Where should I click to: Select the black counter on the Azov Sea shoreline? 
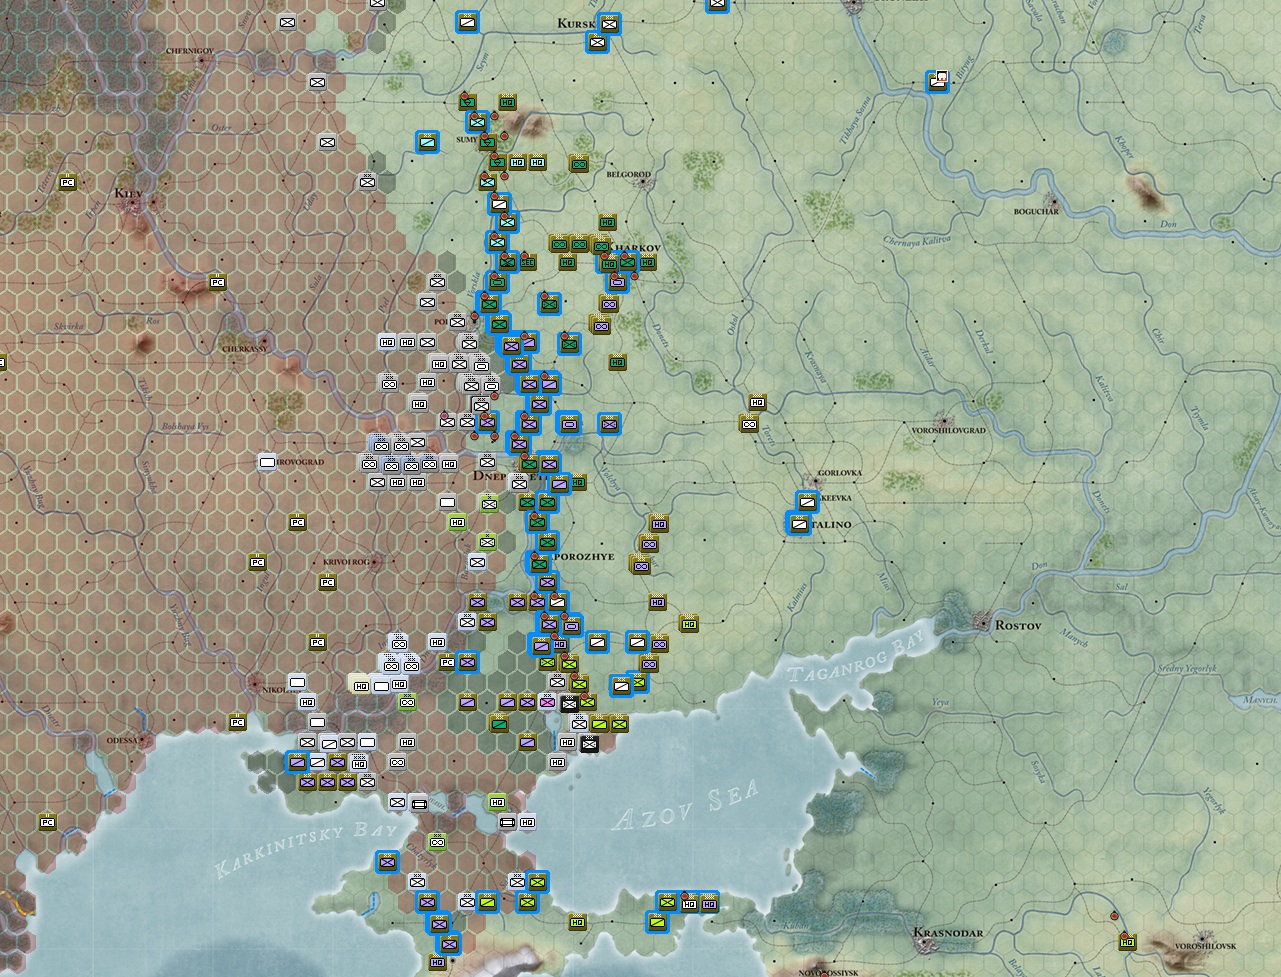coord(589,743)
